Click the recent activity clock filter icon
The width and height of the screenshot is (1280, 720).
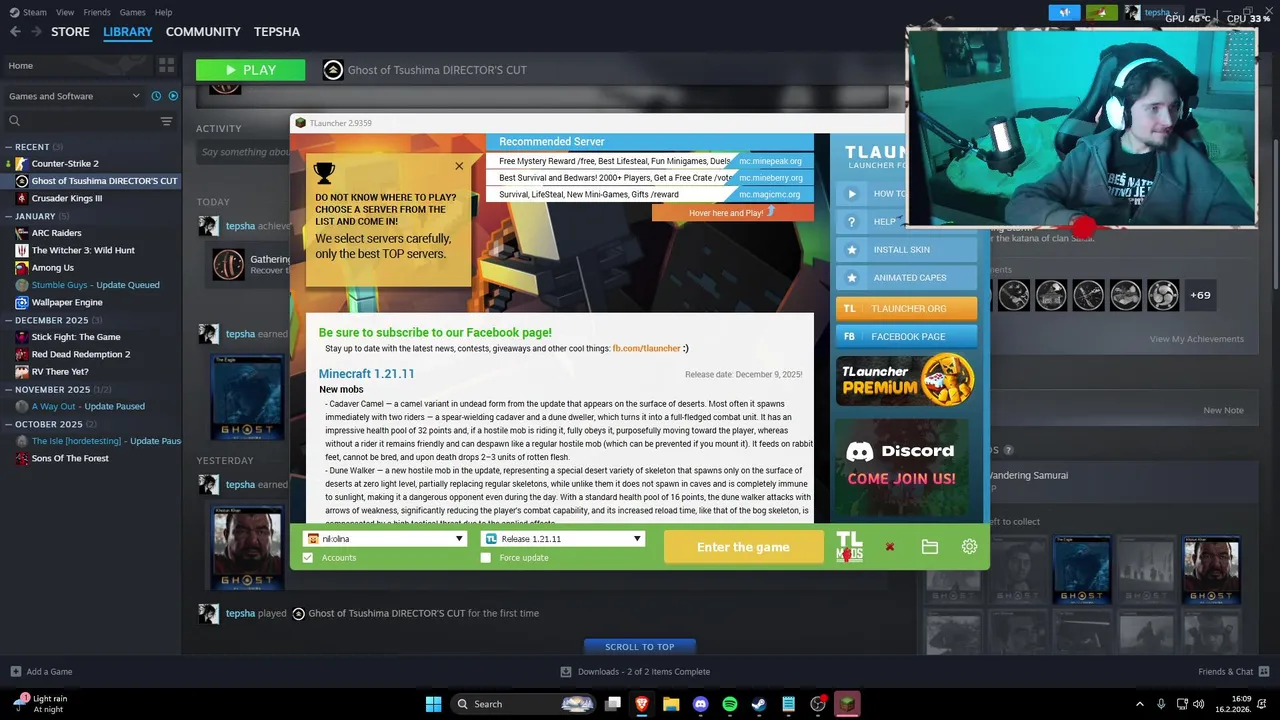pos(156,96)
